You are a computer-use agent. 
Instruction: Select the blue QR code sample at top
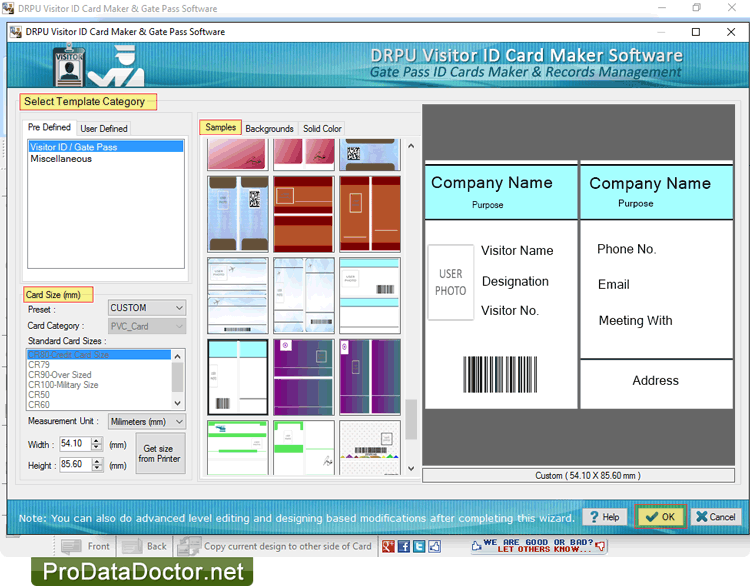[370, 155]
